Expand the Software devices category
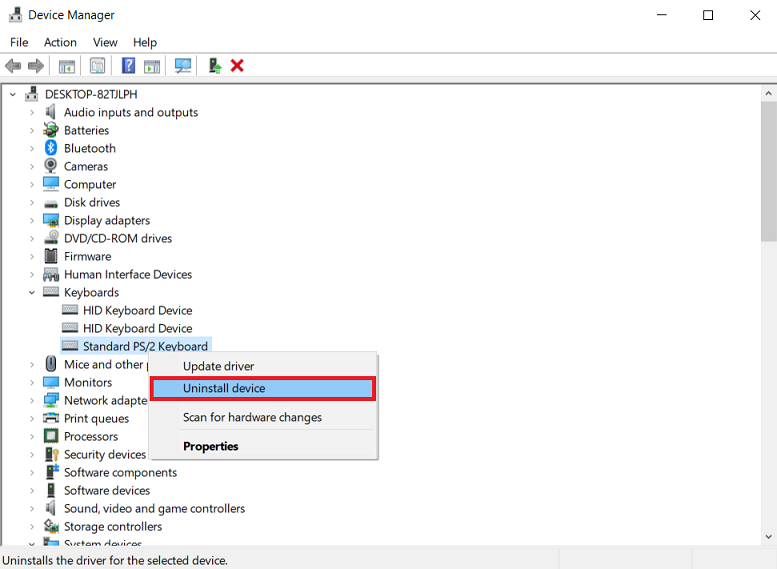The image size is (777, 569). 32,491
